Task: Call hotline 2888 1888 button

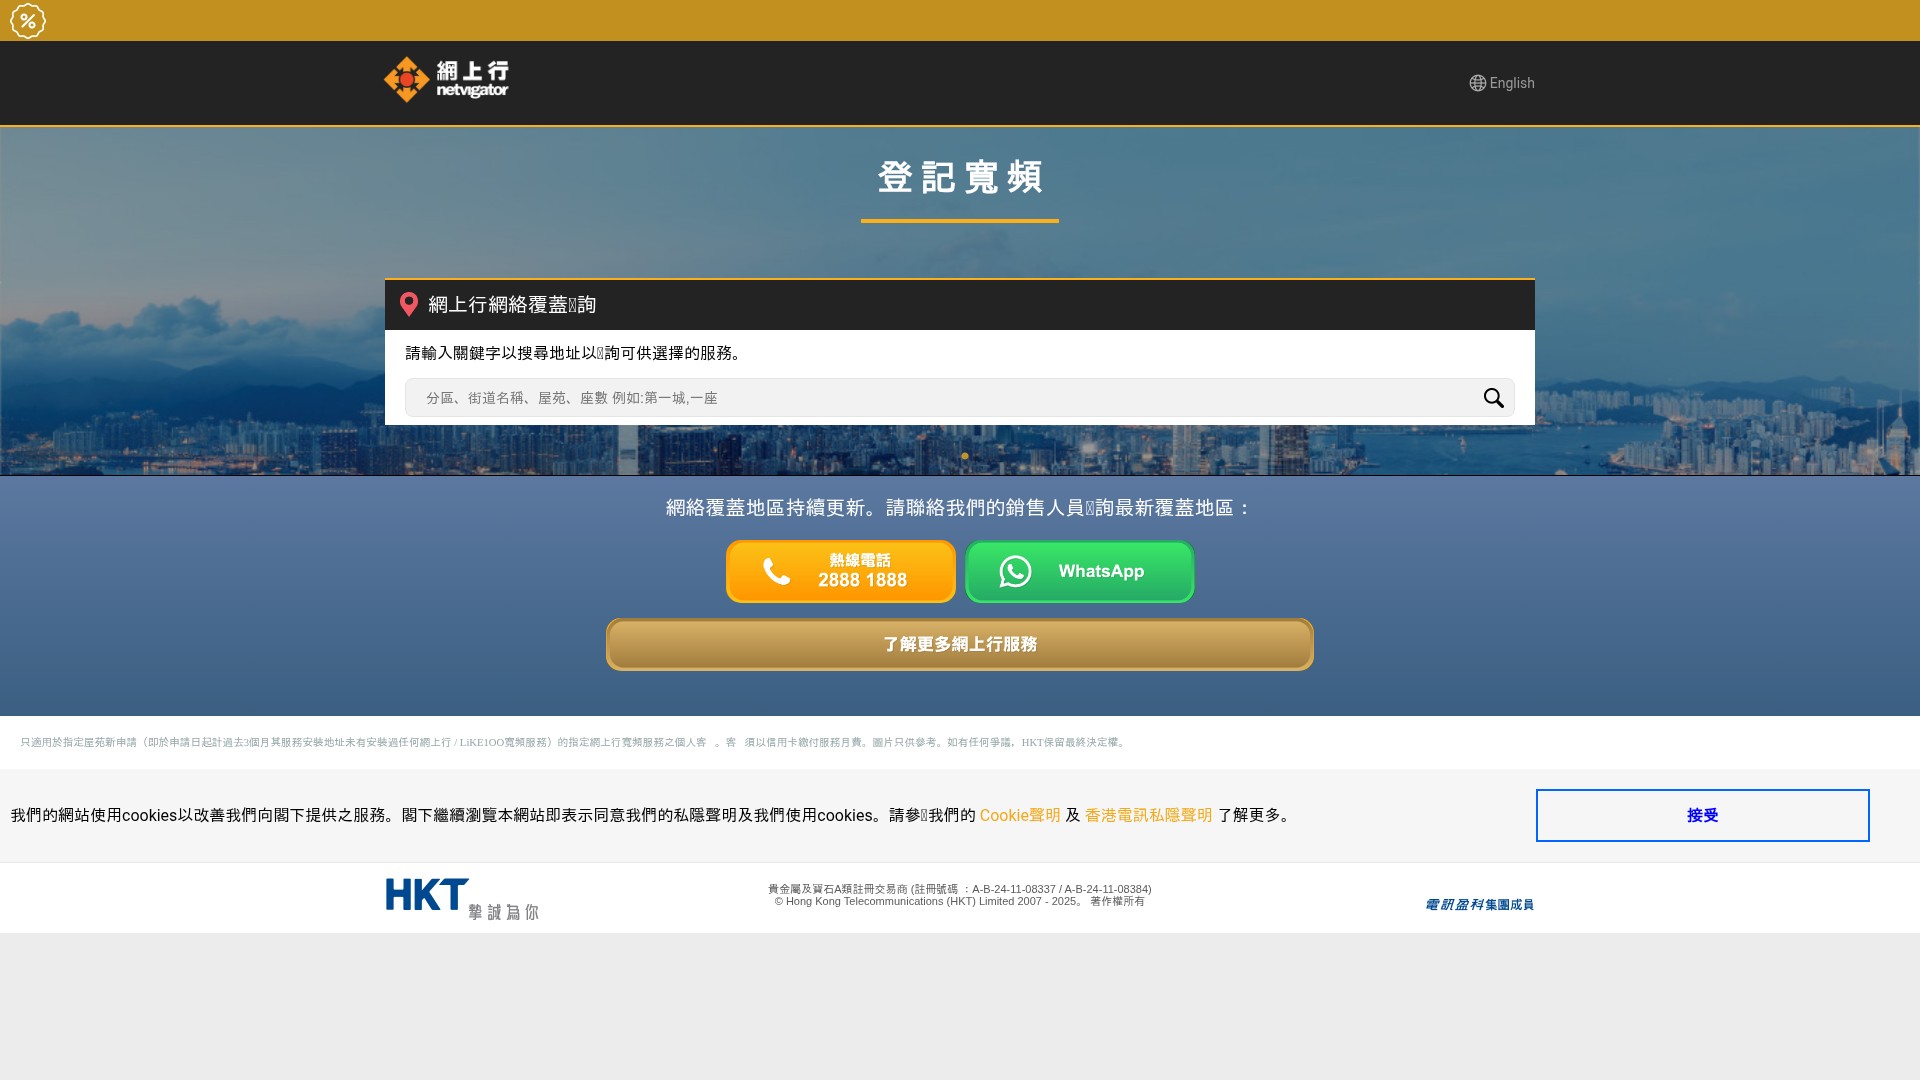Action: tap(841, 571)
